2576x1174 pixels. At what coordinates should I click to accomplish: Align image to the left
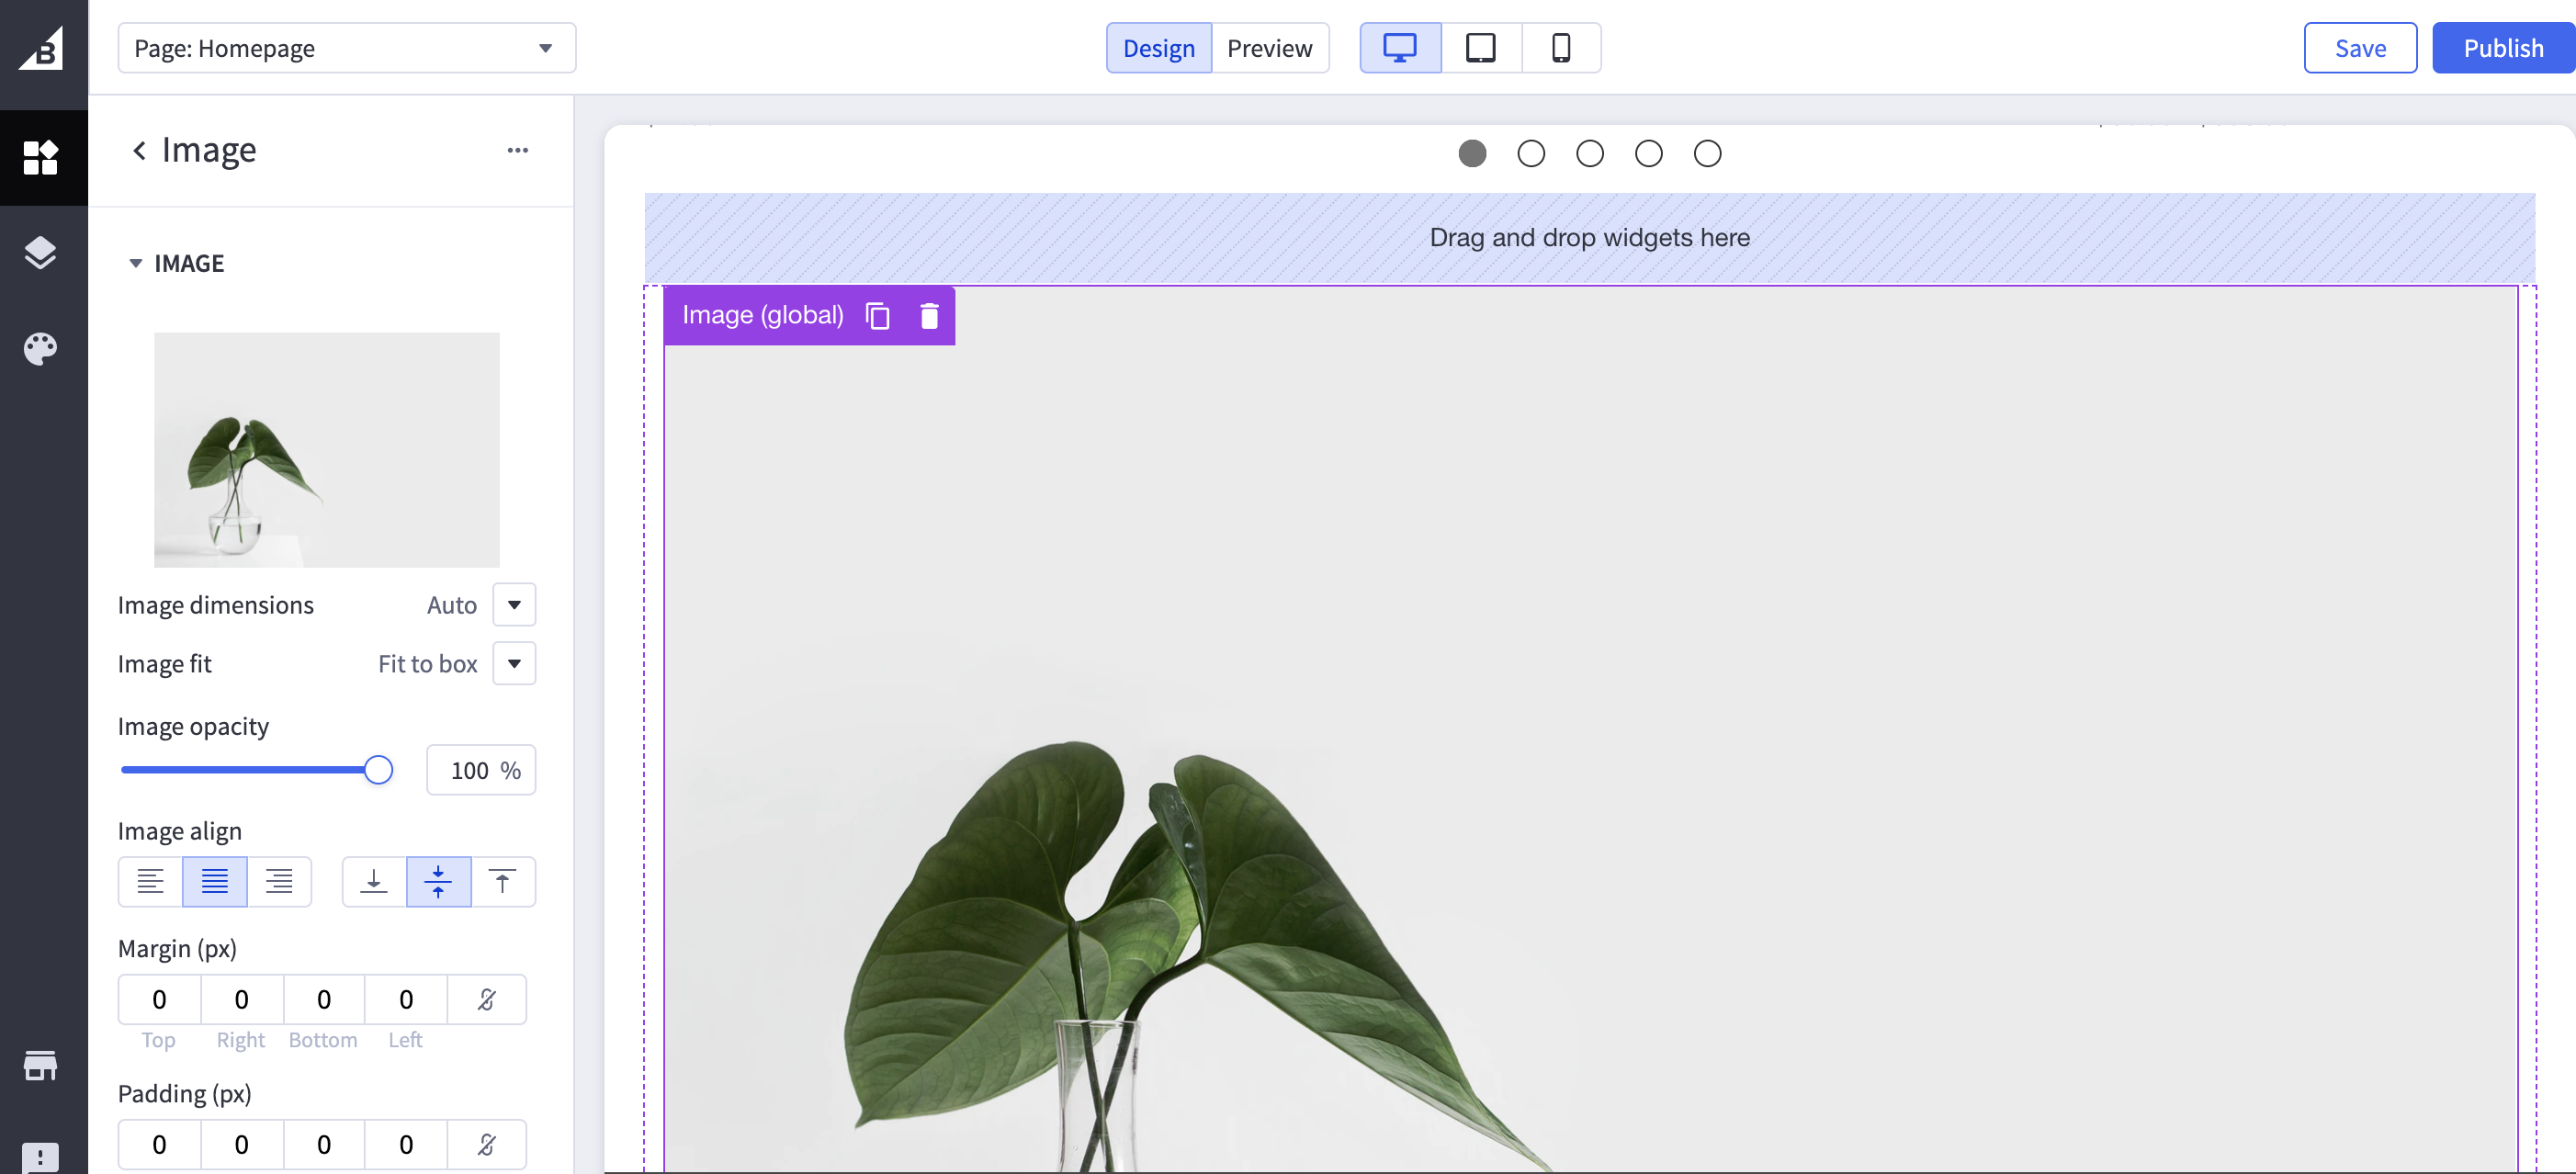click(x=150, y=881)
